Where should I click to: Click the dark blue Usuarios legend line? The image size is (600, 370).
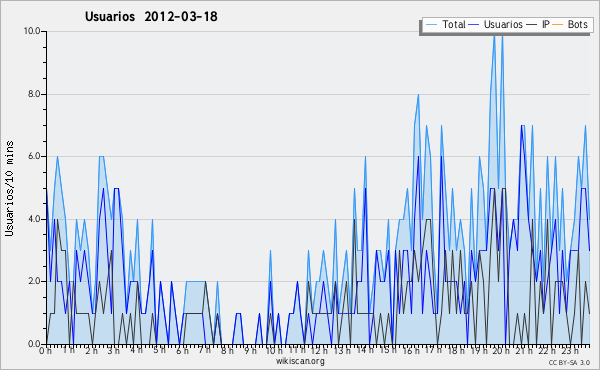474,25
